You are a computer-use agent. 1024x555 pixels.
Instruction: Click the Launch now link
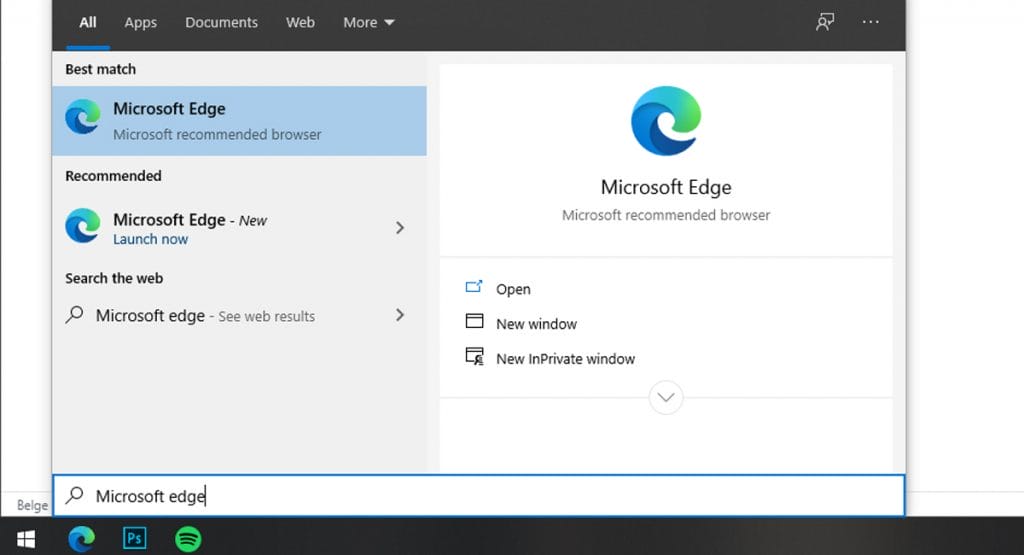click(150, 239)
